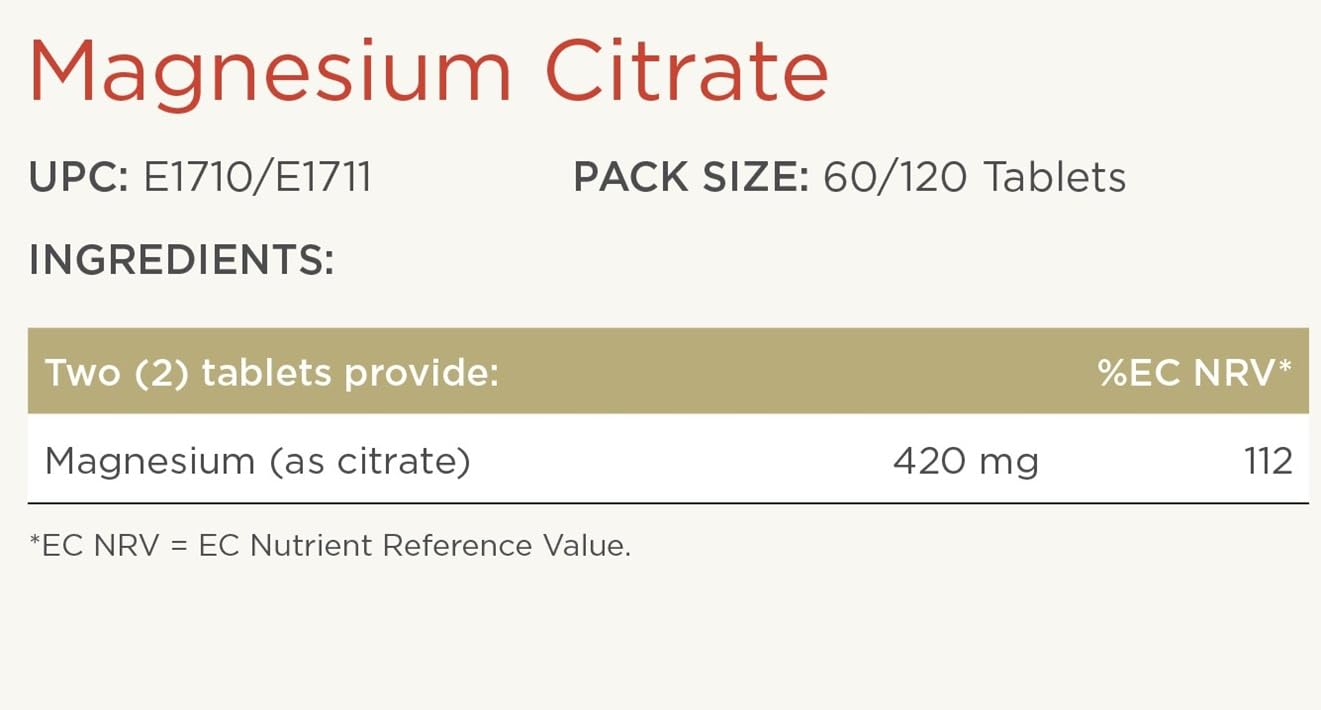Click "tablets provide:" in the table header

(x=350, y=373)
